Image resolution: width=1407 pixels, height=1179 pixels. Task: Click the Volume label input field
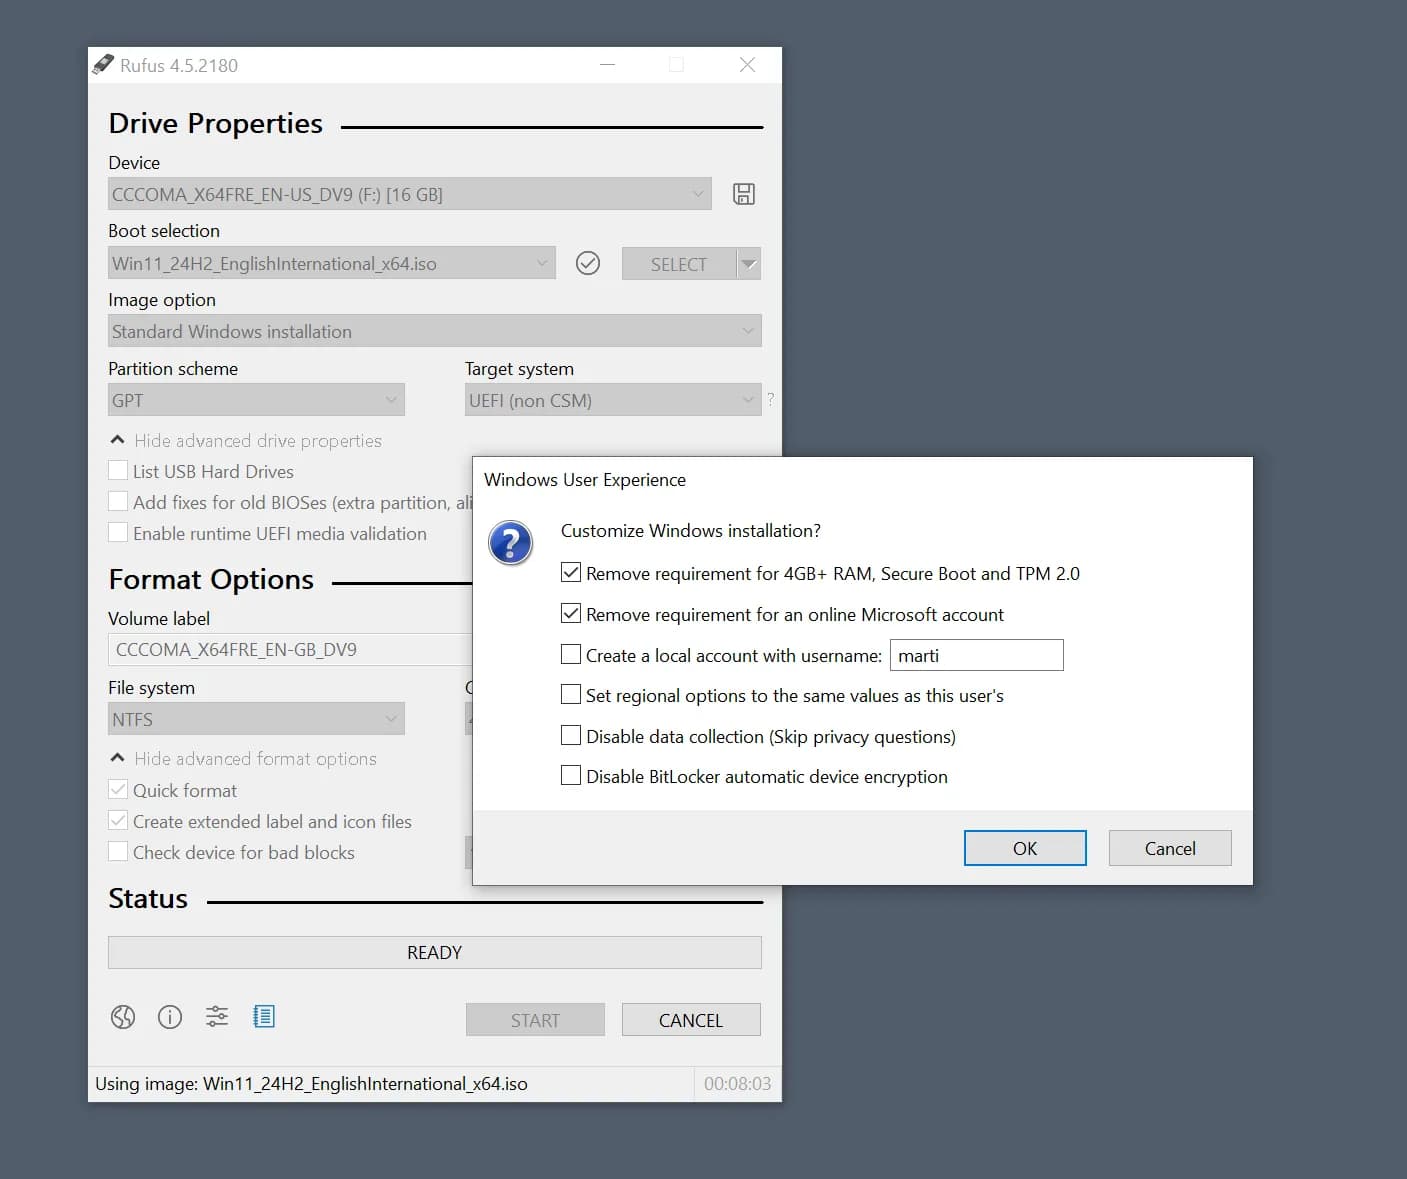tap(290, 650)
